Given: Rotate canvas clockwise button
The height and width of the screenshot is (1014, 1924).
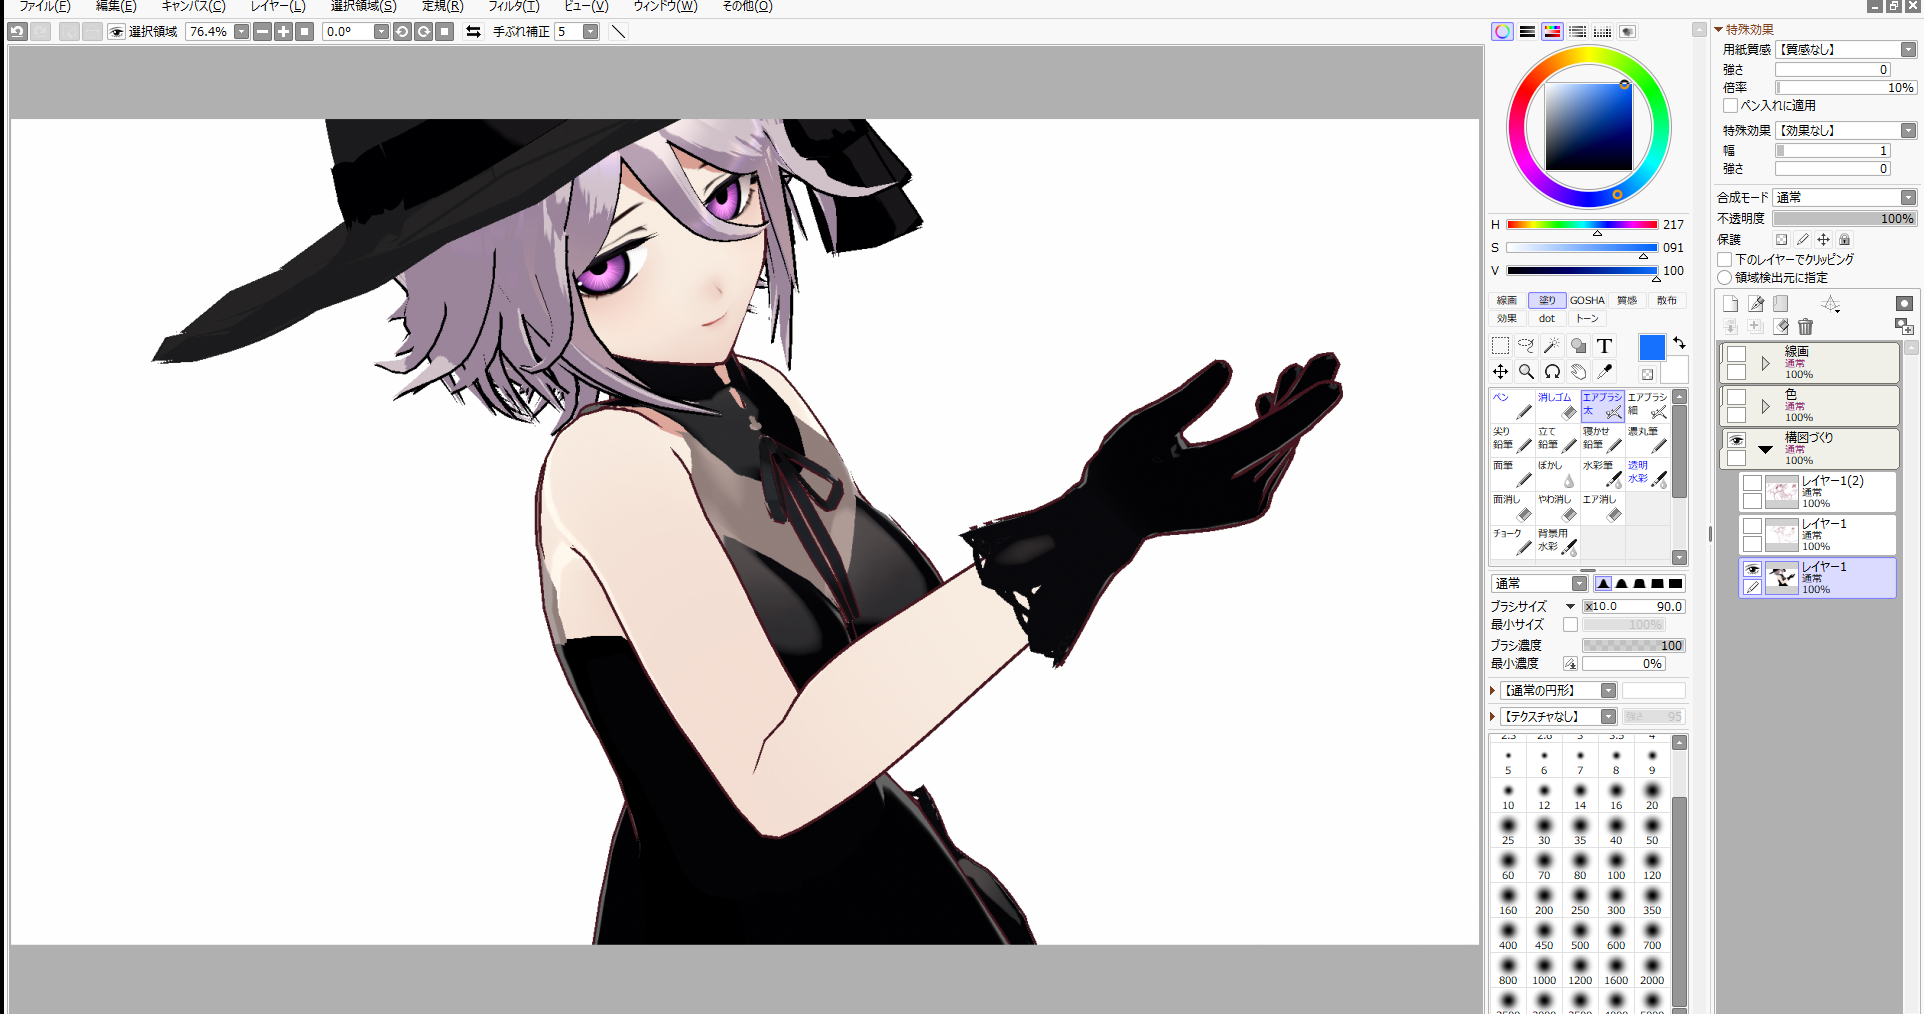Looking at the screenshot, I should [424, 32].
